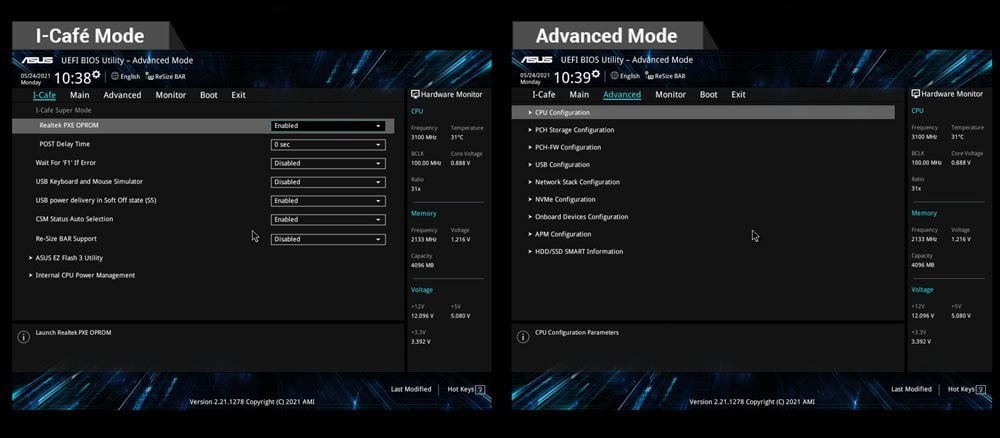1000x438 pixels.
Task: Click the globe English language icon in left panel
Action: [115, 76]
